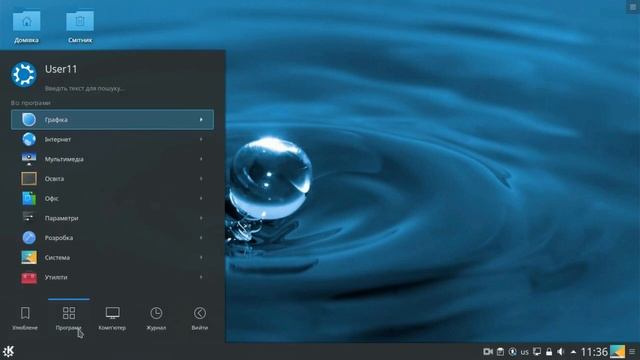Expand the Параметри submenu arrow
640x360 pixels.
pos(201,218)
